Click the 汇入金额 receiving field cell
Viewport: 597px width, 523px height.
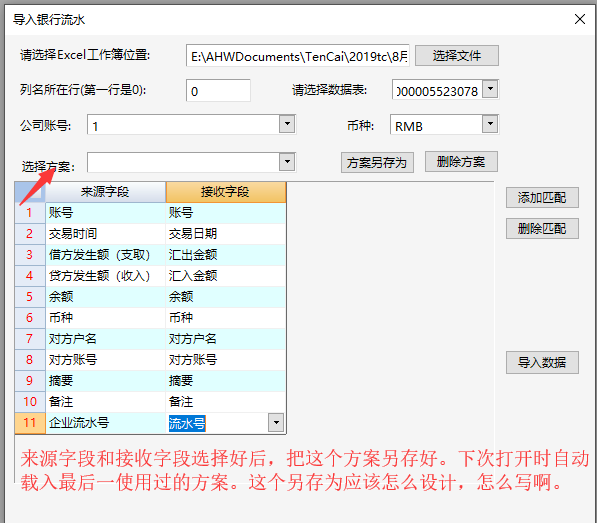225,276
